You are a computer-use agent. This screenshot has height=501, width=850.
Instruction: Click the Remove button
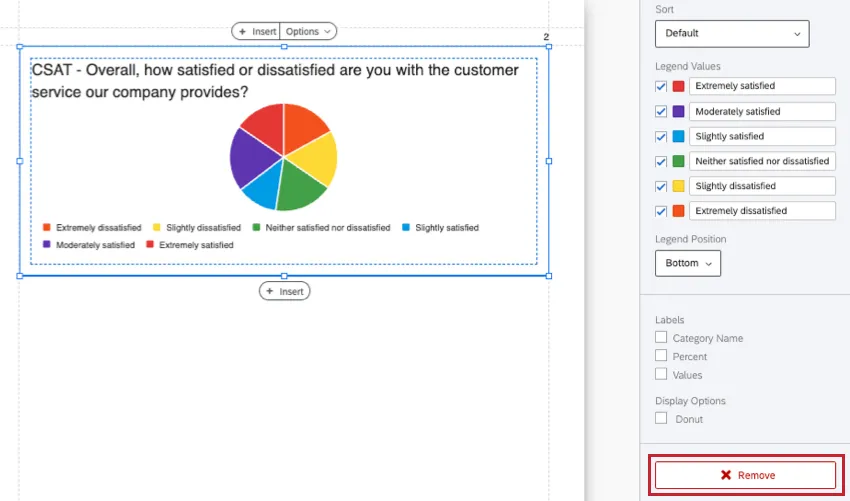745,475
